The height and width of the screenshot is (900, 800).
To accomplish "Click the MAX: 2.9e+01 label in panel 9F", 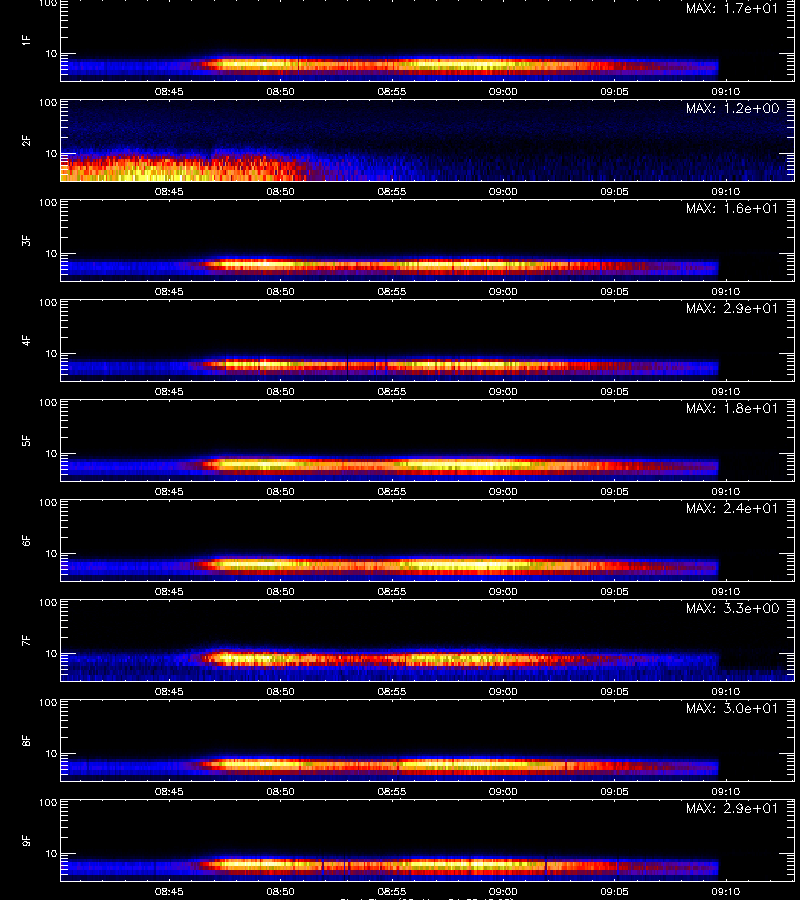I will click(732, 808).
